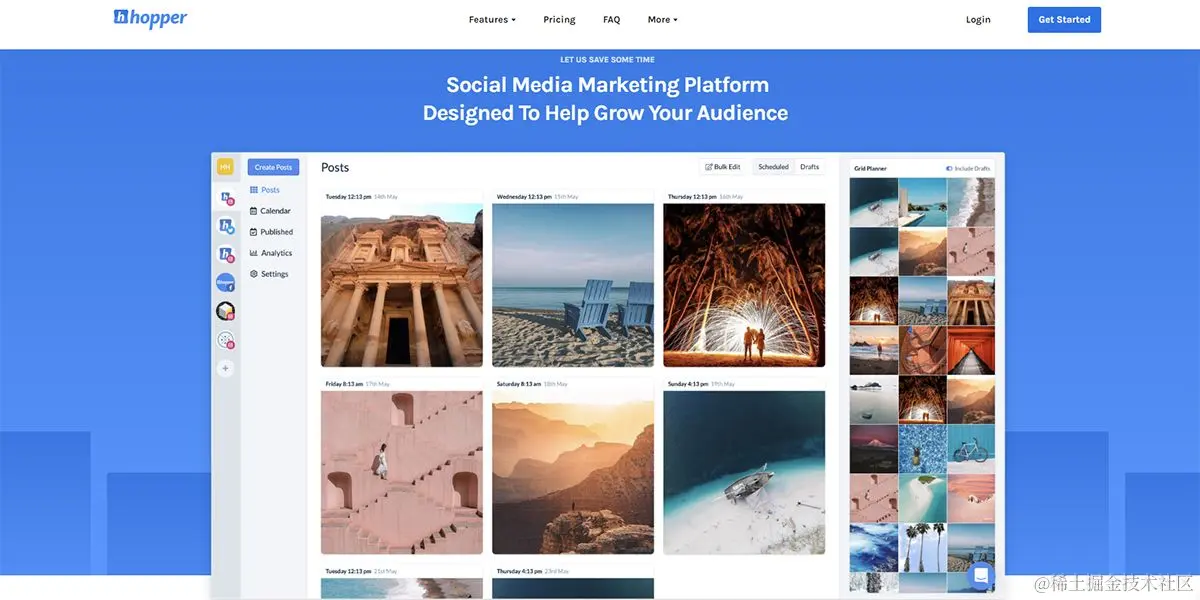The width and height of the screenshot is (1200, 600).
Task: Select the snowy mountain dusk image in Grid Planner
Action: 873,448
